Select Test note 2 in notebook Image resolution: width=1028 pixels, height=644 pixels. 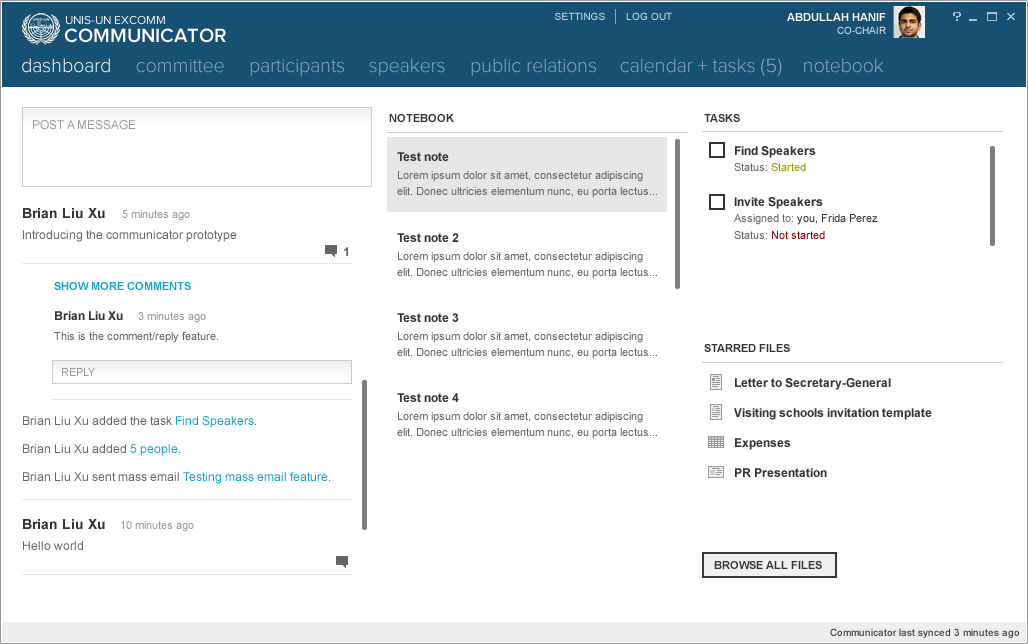(527, 254)
